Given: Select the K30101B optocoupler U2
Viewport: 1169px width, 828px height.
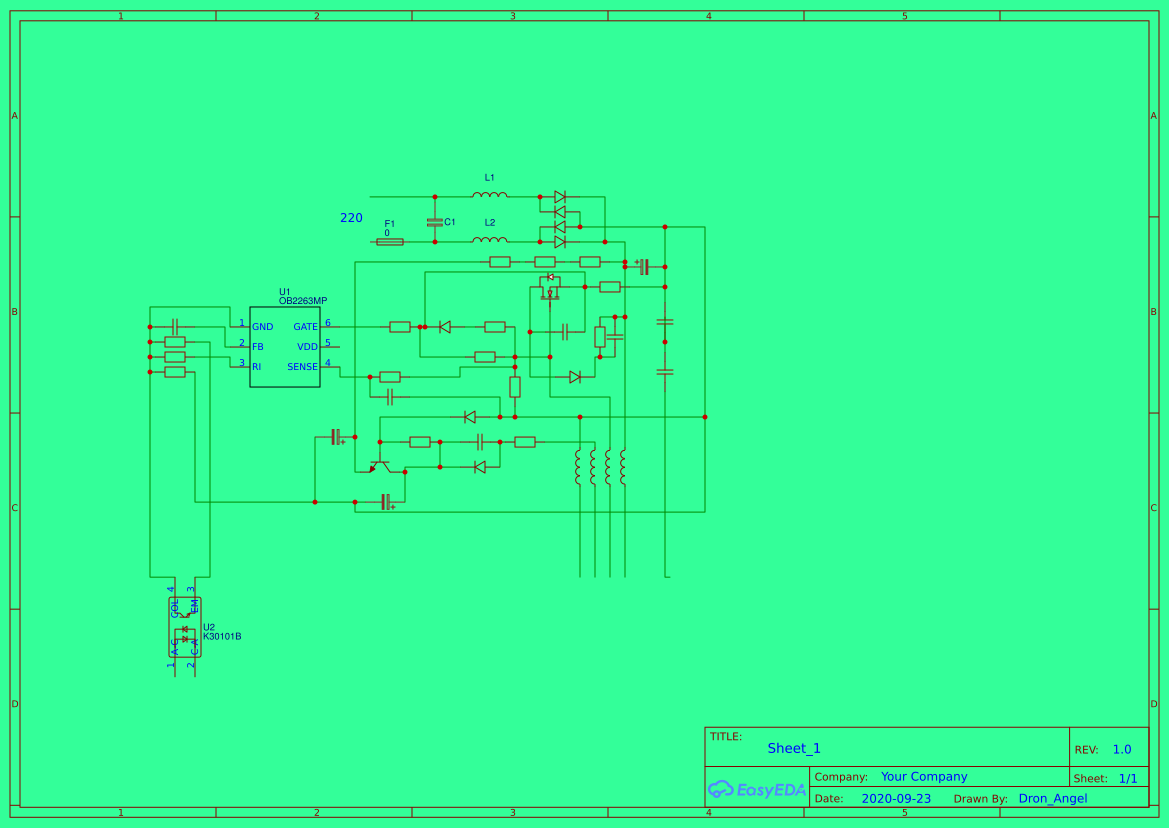Looking at the screenshot, I should (185, 628).
